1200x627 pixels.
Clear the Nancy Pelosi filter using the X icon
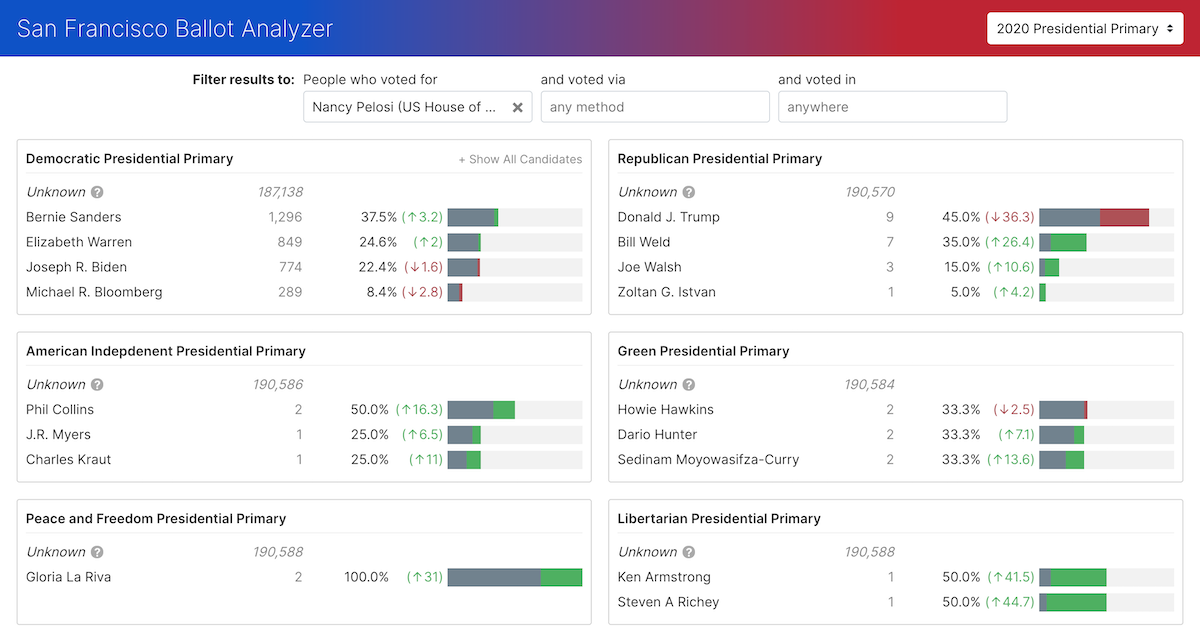coord(517,106)
